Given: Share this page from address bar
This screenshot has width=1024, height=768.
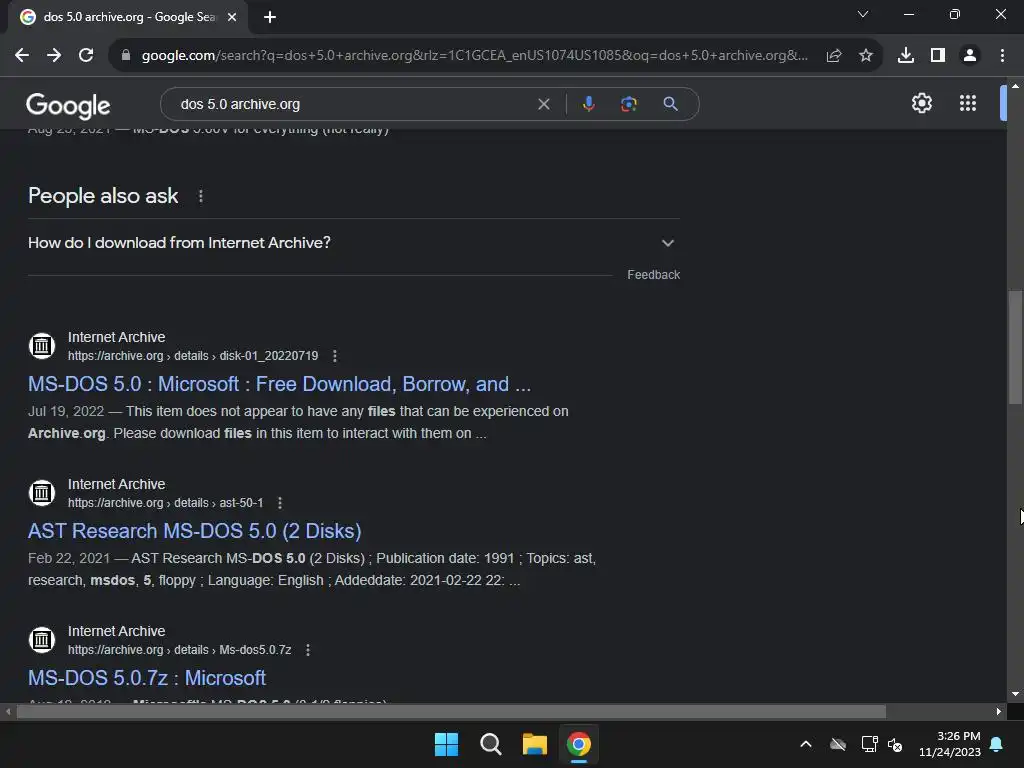Looking at the screenshot, I should (833, 56).
